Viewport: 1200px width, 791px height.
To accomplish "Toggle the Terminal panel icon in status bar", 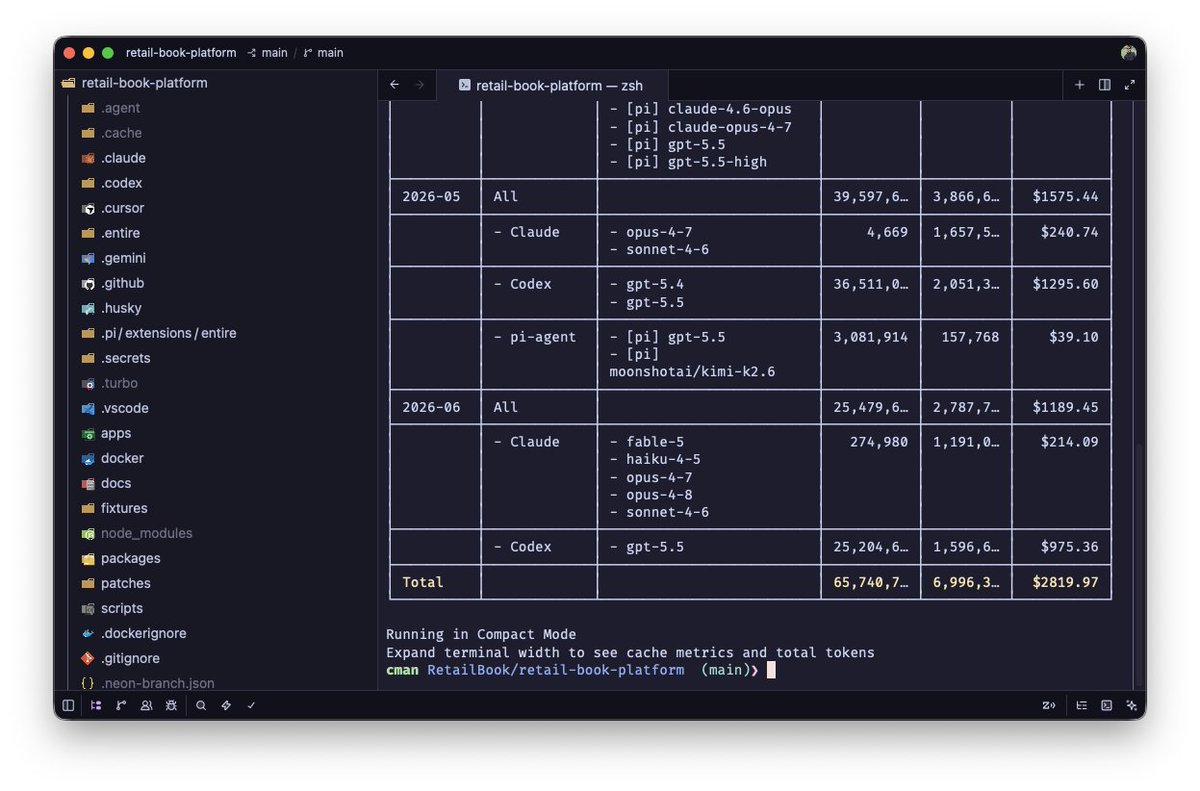I will click(x=1107, y=705).
